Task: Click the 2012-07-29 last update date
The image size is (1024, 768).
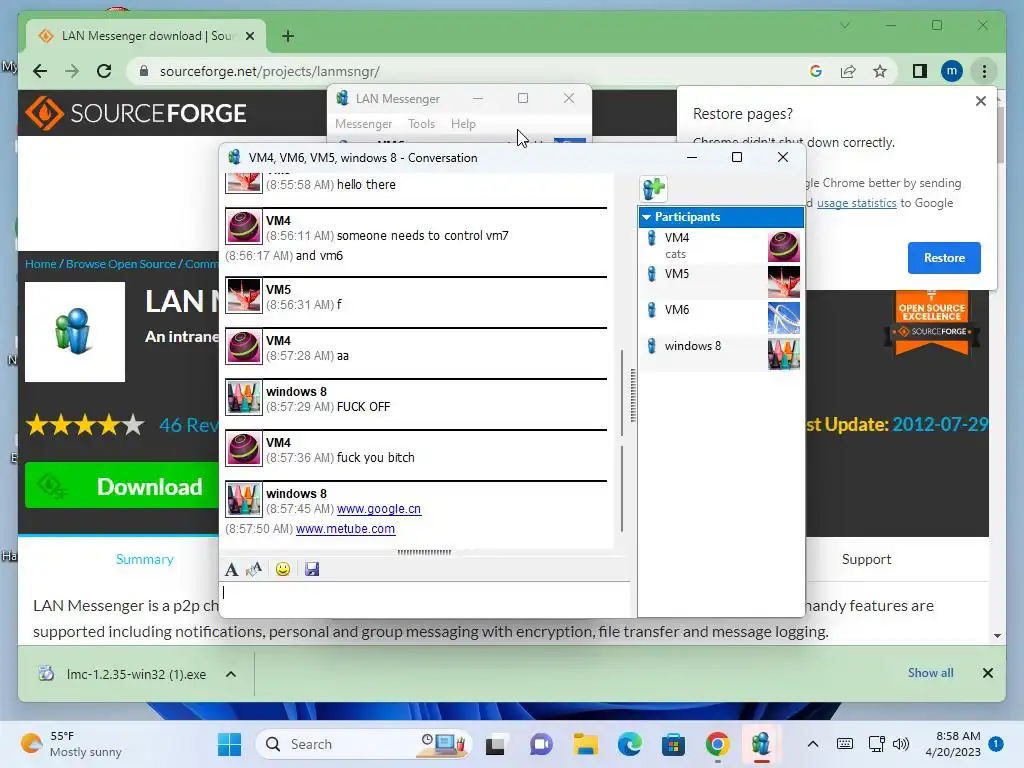Action: click(x=940, y=424)
